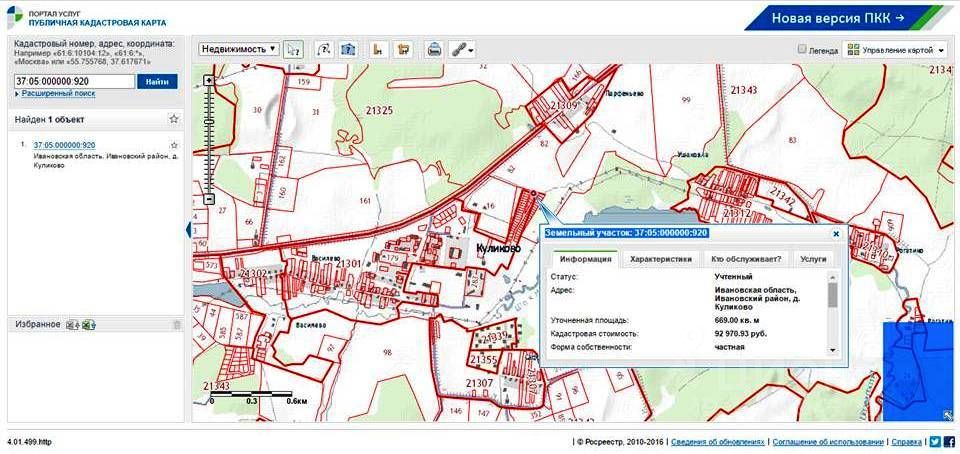This screenshot has width=960, height=454.
Task: Open the distance measurement tool
Action: [x=324, y=50]
